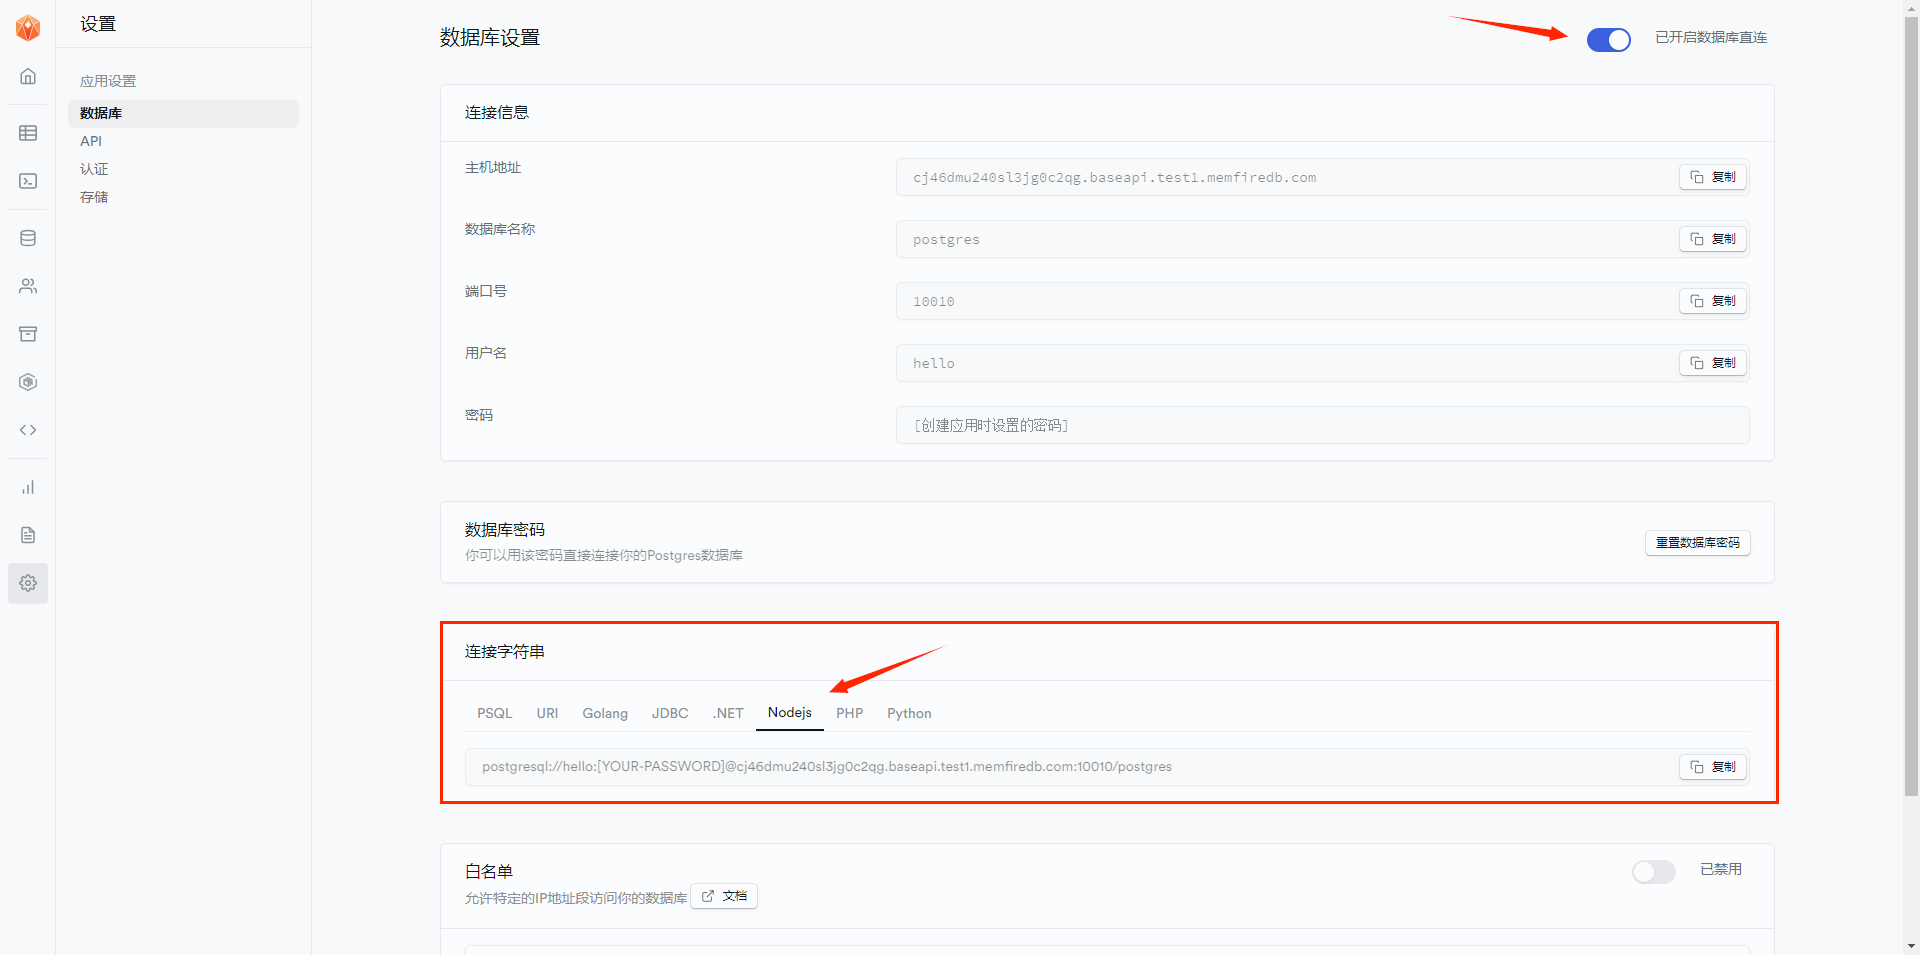Click the password placeholder field
The width and height of the screenshot is (1920, 955).
[x=1322, y=425]
